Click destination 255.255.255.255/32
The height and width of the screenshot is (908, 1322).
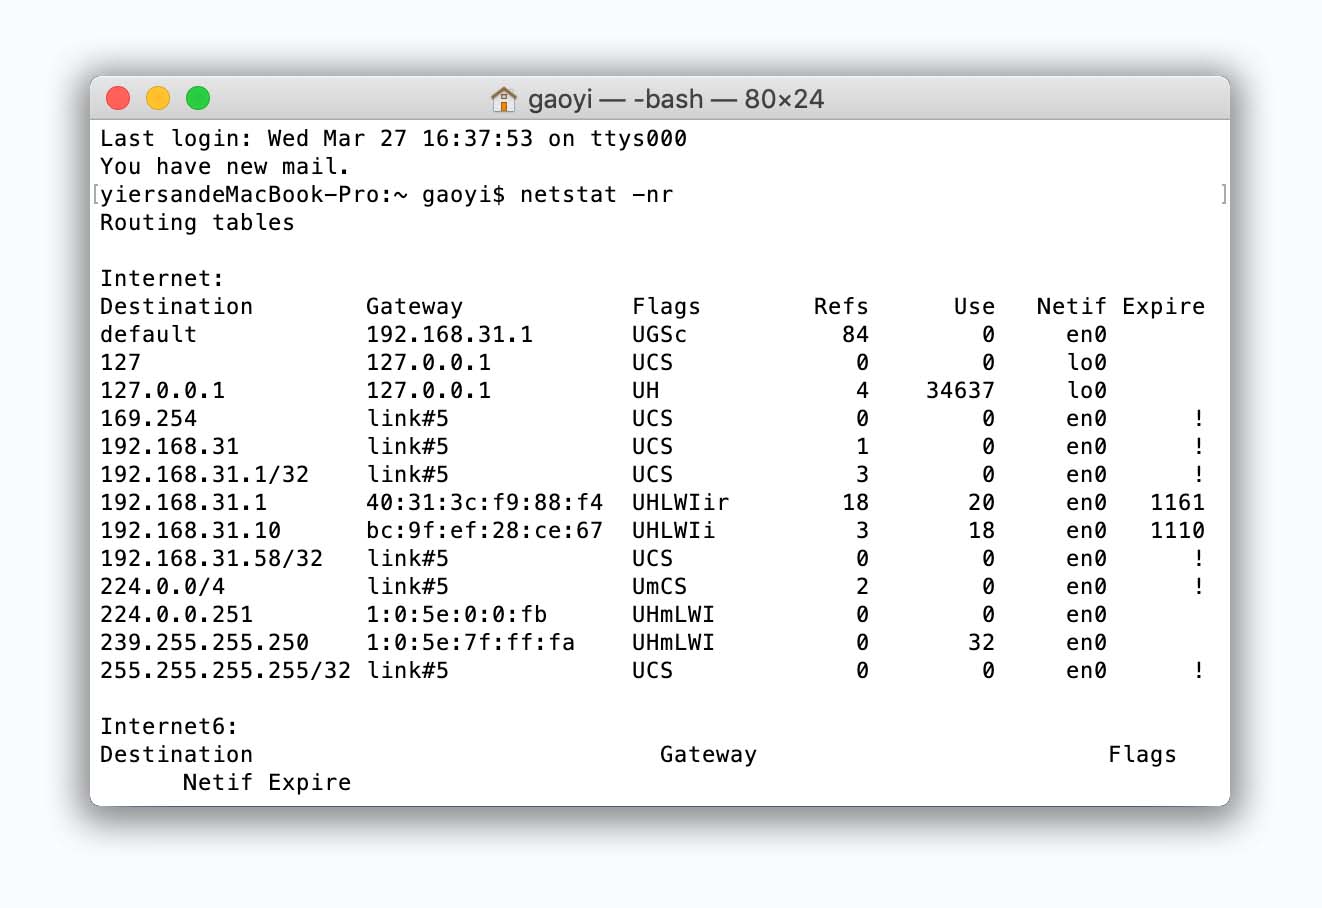225,670
